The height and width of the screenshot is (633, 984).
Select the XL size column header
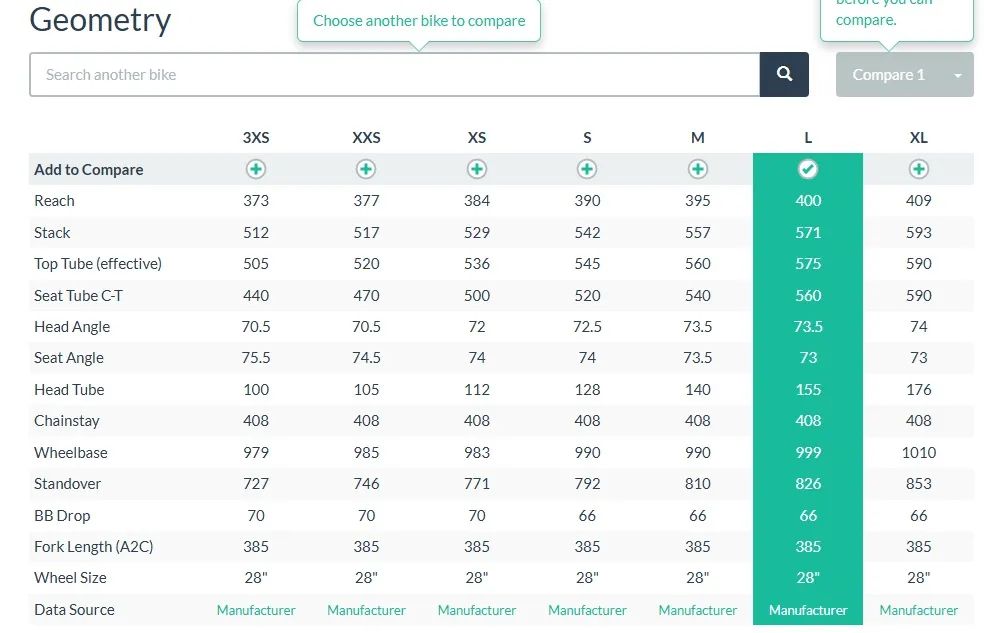pos(919,138)
